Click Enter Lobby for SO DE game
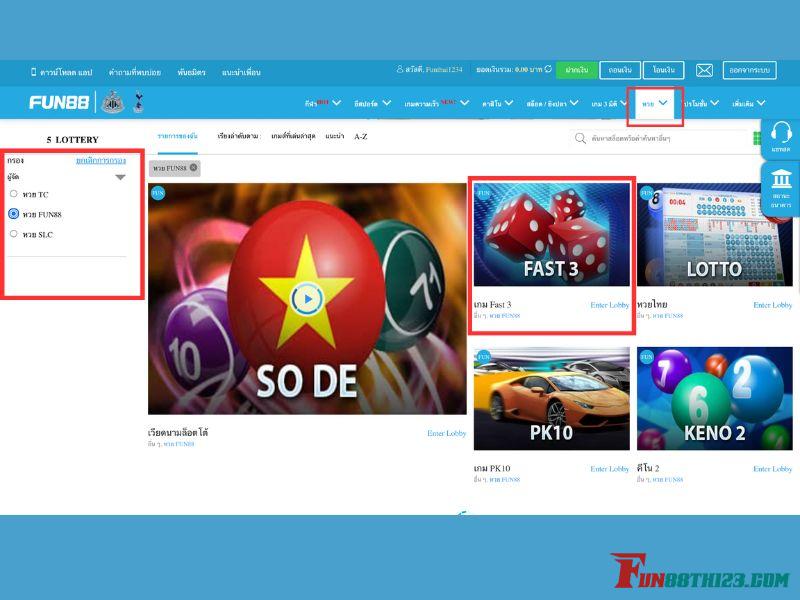 [446, 433]
